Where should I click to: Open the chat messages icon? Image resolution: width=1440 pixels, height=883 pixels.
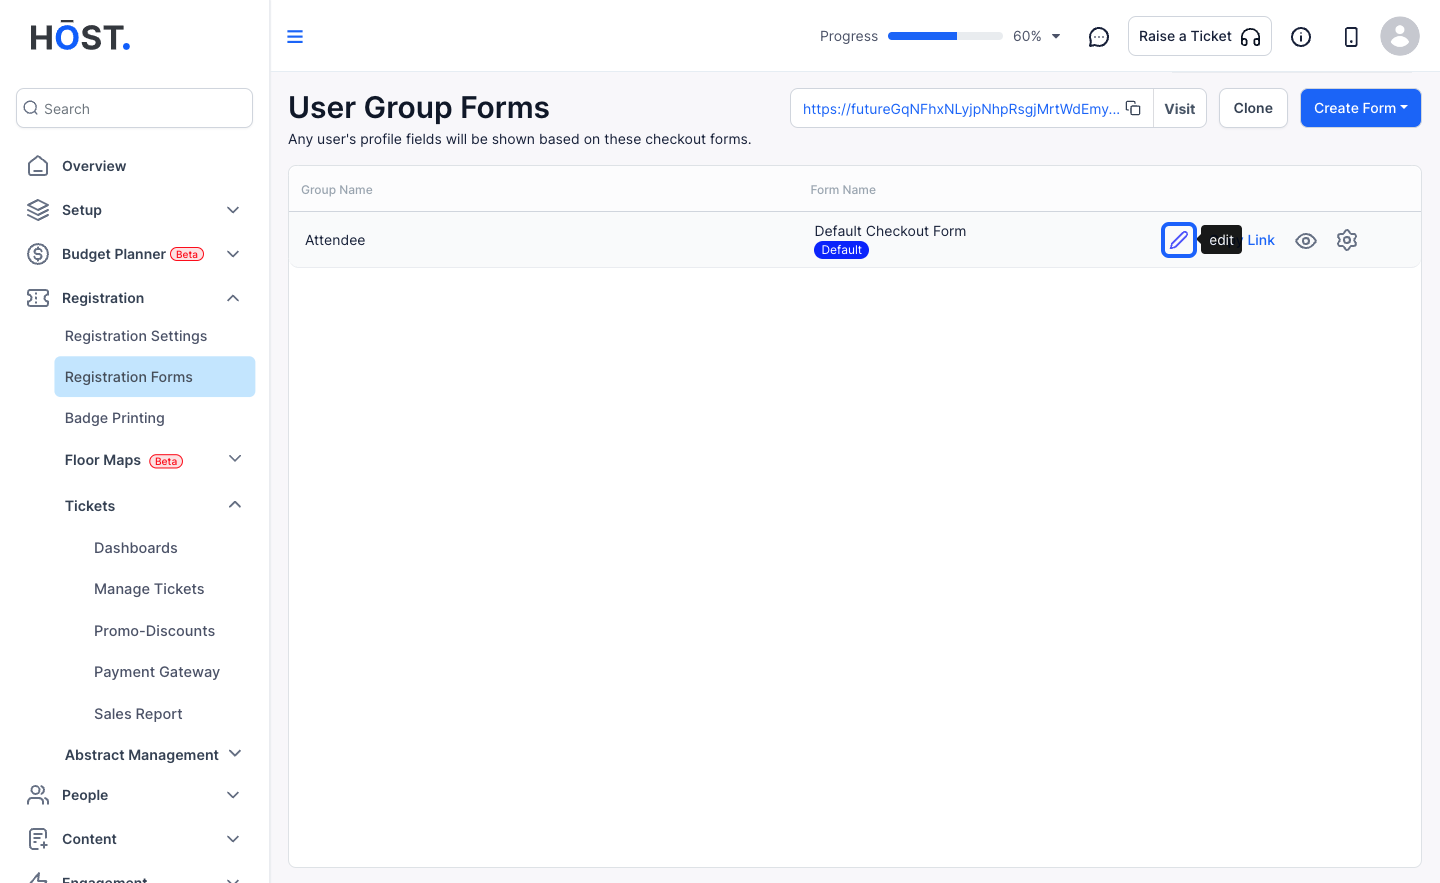click(1099, 37)
